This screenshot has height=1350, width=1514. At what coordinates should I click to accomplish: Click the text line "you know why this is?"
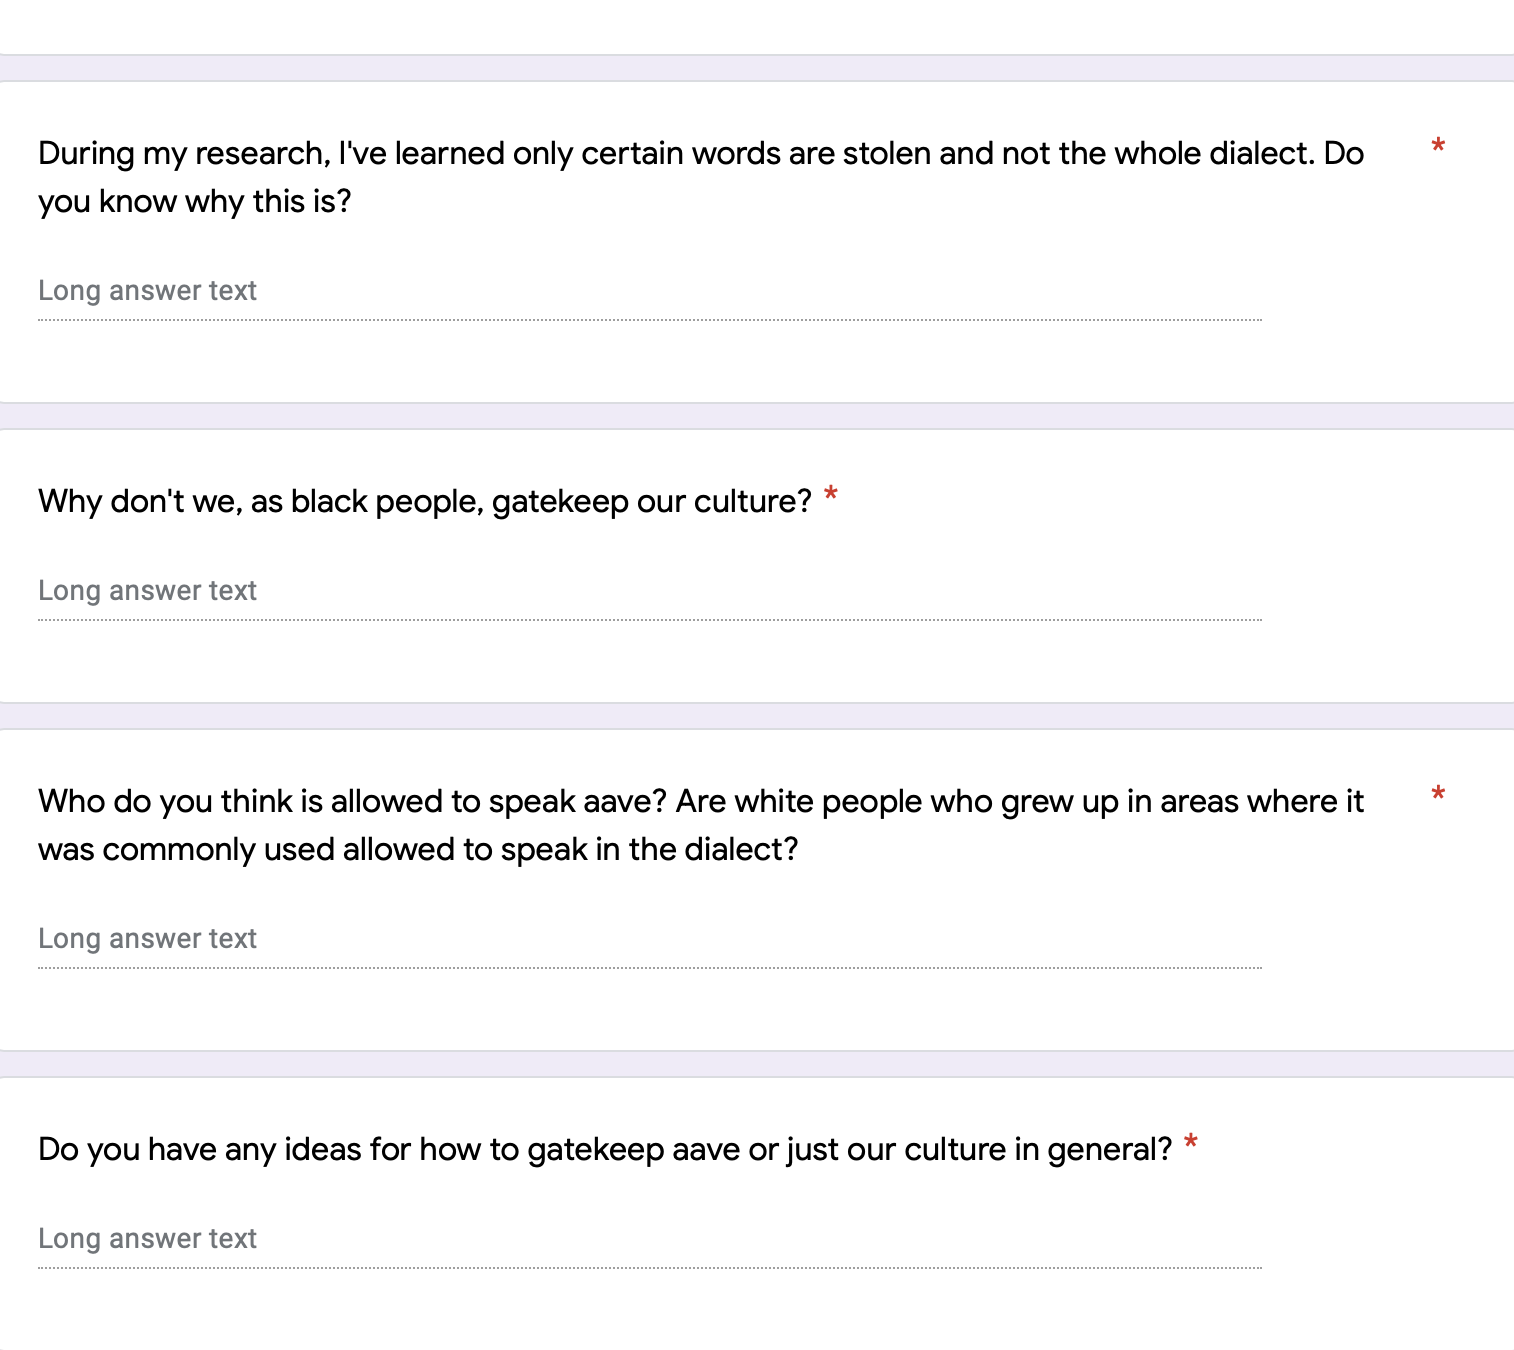click(x=195, y=201)
